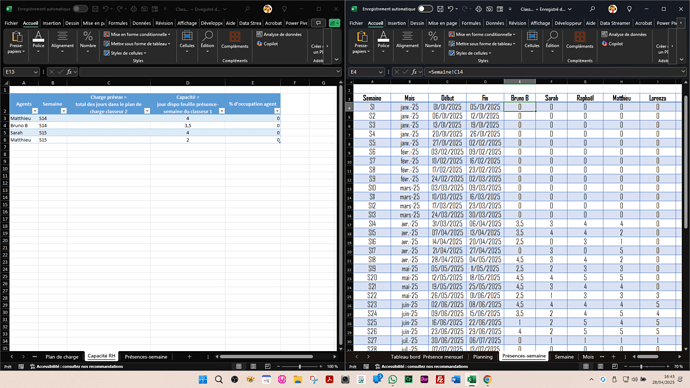Expand Mise en forme conditionnelle in left window

[x=137, y=34]
